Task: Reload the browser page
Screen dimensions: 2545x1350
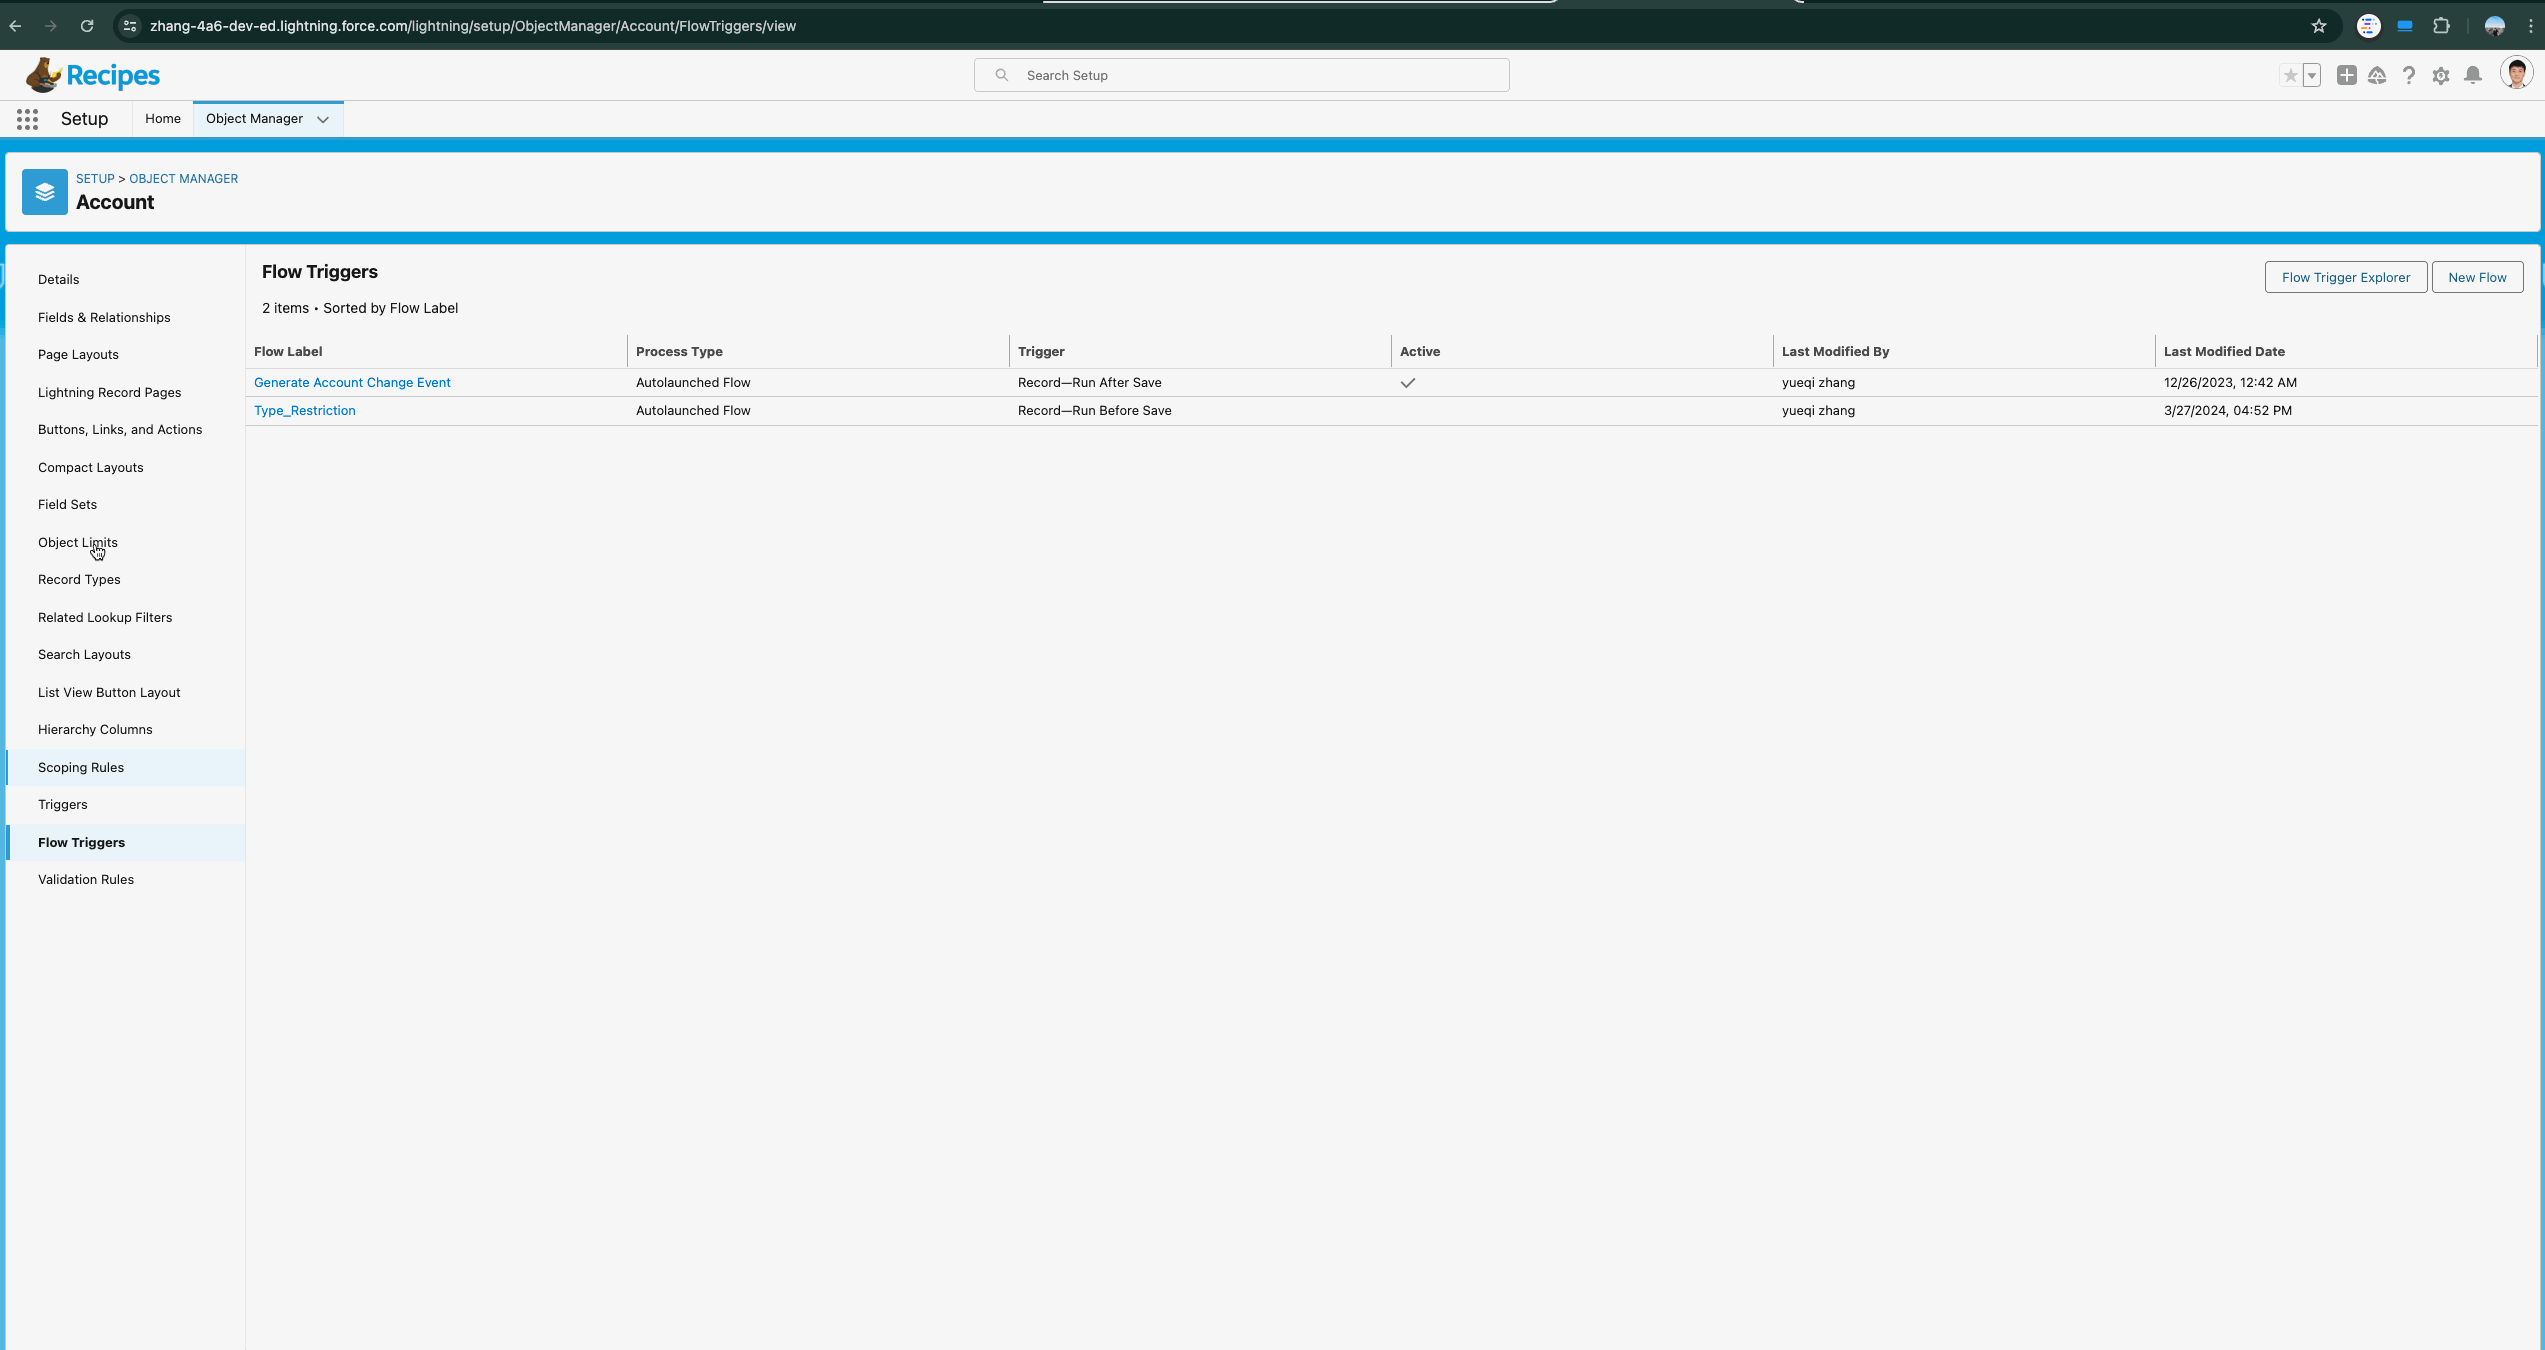Action: tap(87, 26)
